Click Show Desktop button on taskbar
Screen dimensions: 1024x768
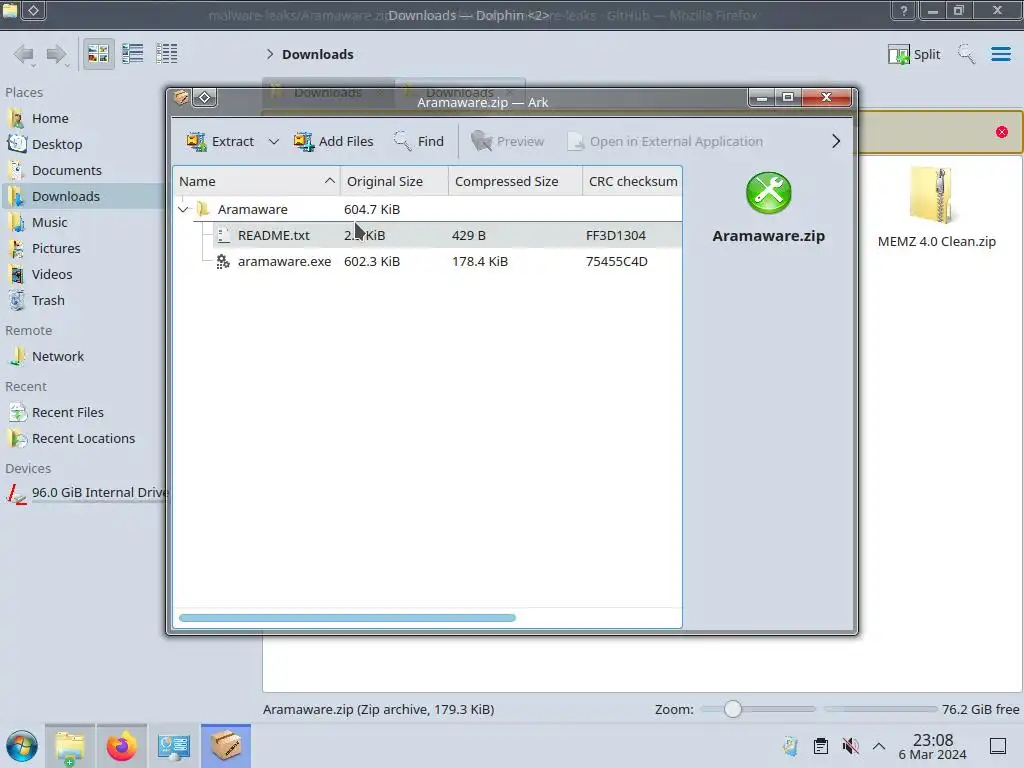click(x=998, y=746)
